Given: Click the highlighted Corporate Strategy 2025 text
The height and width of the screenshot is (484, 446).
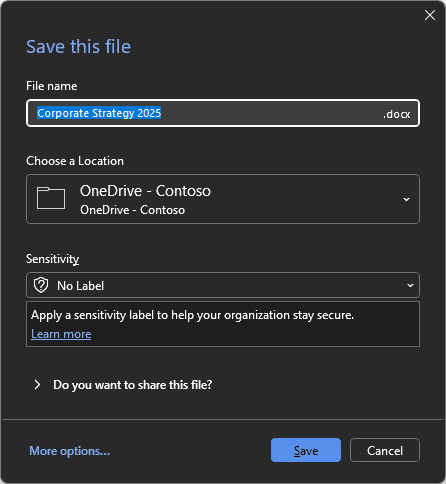Looking at the screenshot, I should coord(99,113).
